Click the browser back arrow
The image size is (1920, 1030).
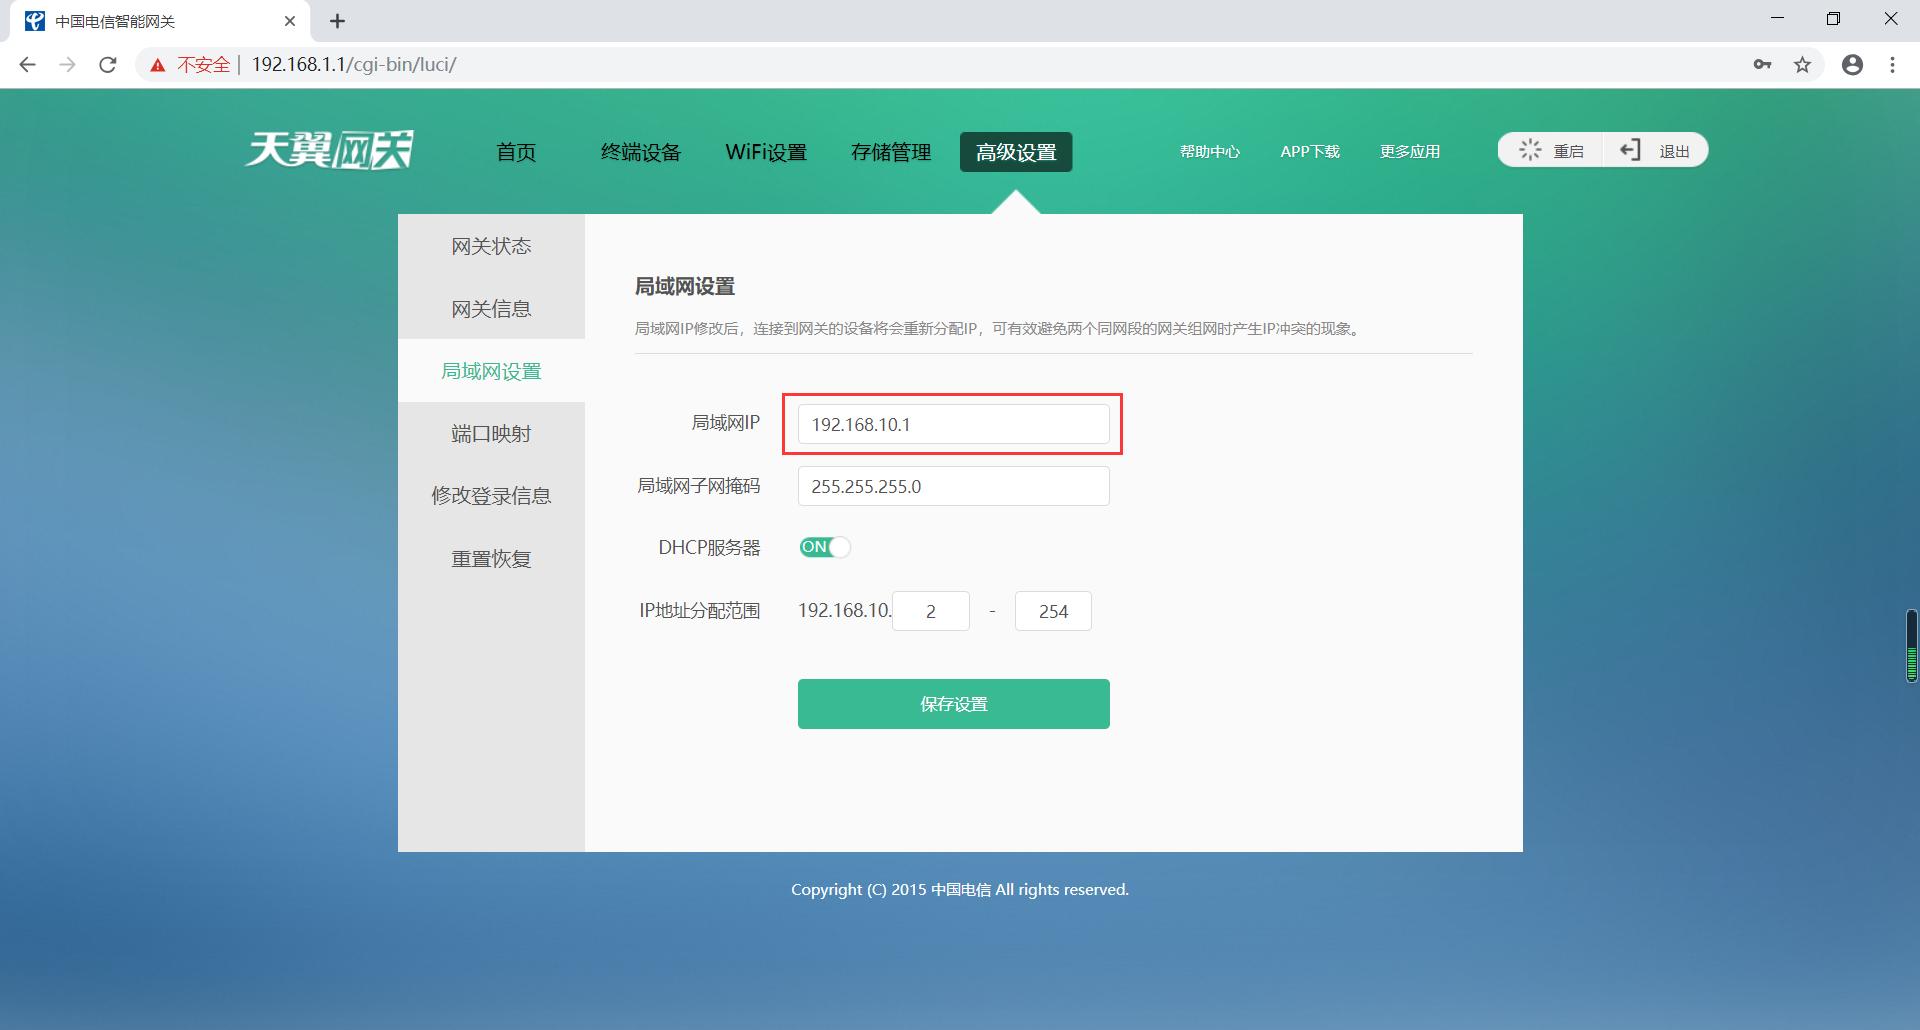pyautogui.click(x=27, y=64)
